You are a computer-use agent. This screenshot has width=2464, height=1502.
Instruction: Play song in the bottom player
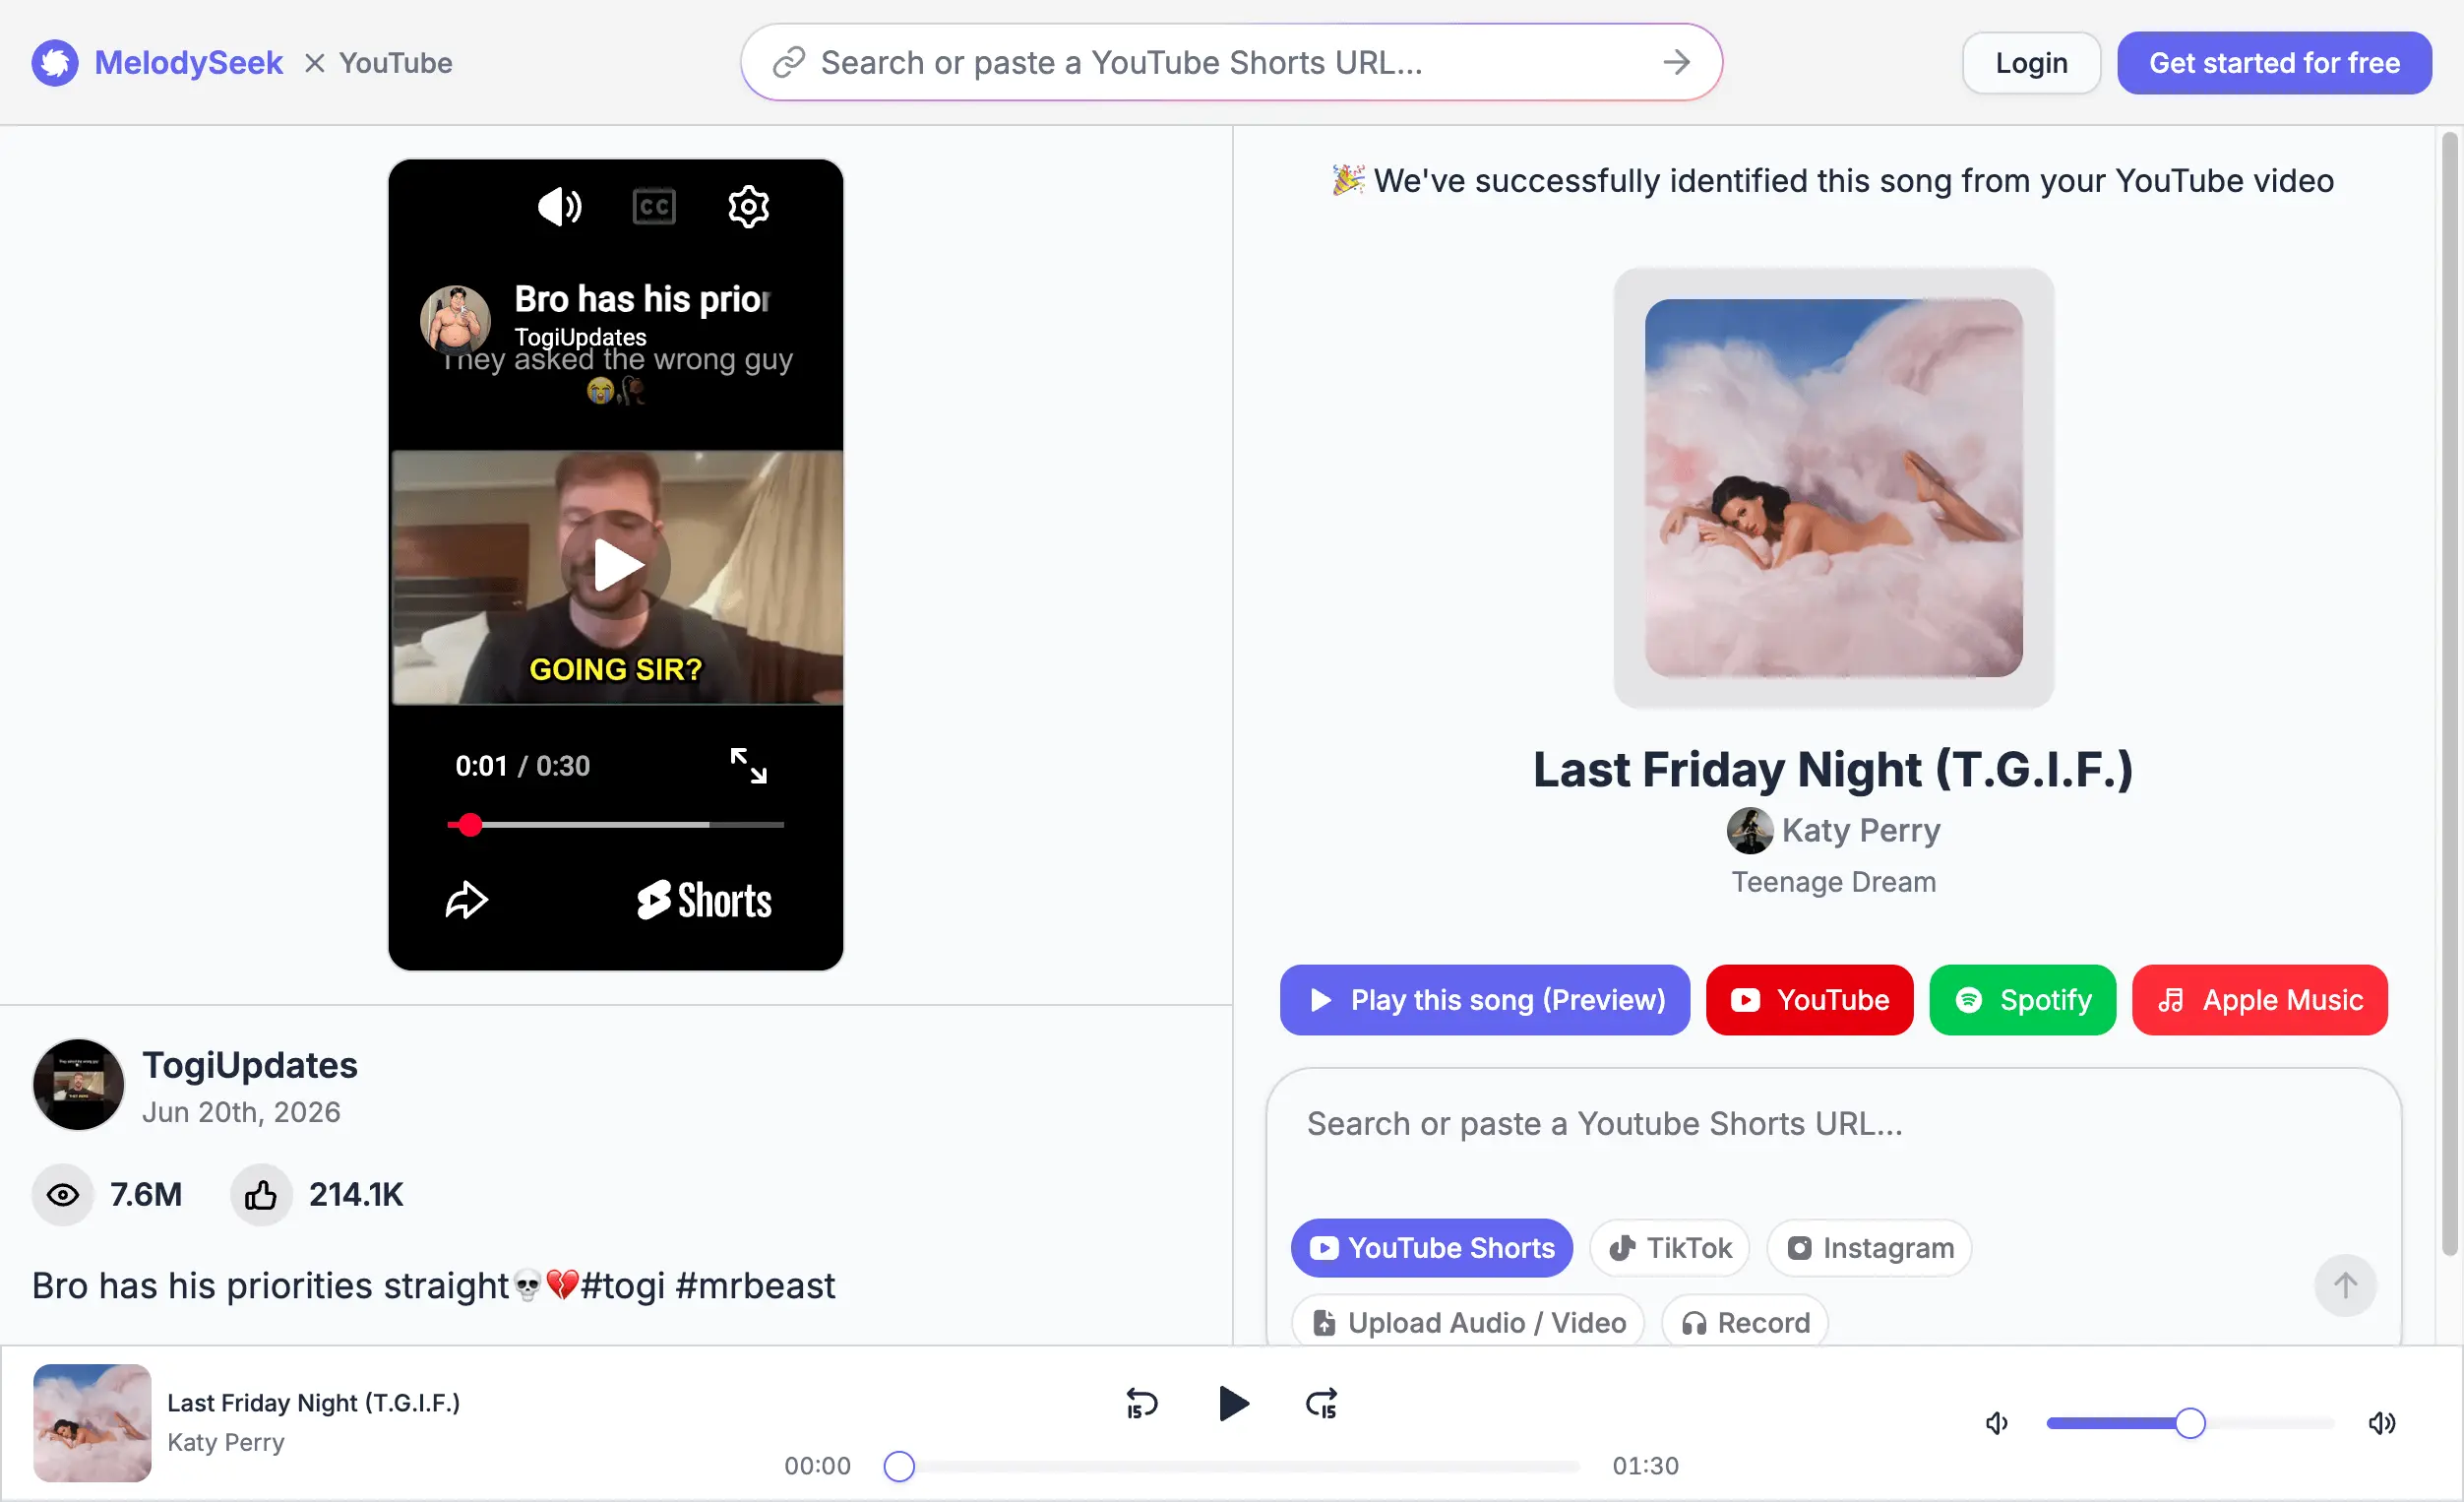[1233, 1404]
